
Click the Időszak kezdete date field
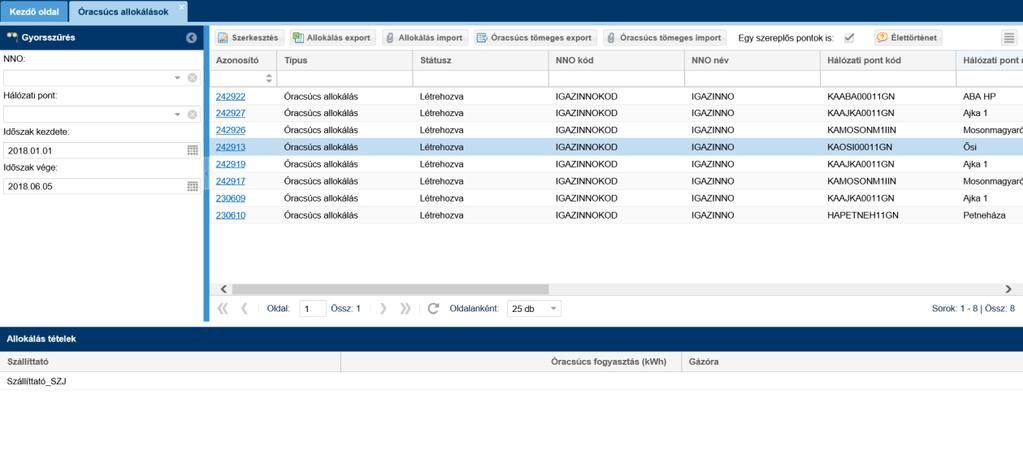pos(95,150)
